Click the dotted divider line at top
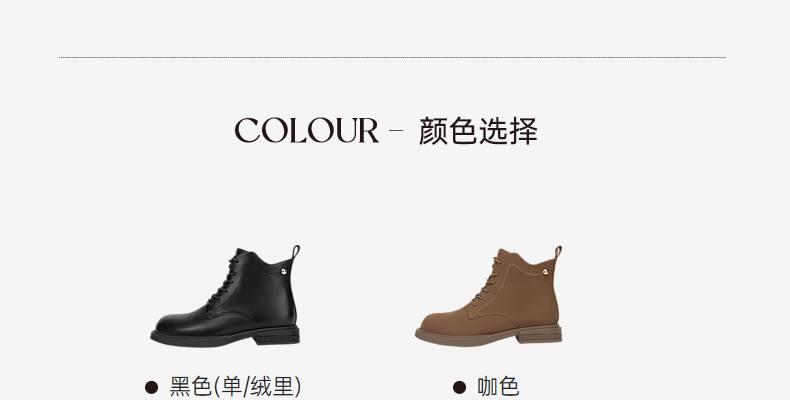This screenshot has height=400, width=790. pos(392,57)
